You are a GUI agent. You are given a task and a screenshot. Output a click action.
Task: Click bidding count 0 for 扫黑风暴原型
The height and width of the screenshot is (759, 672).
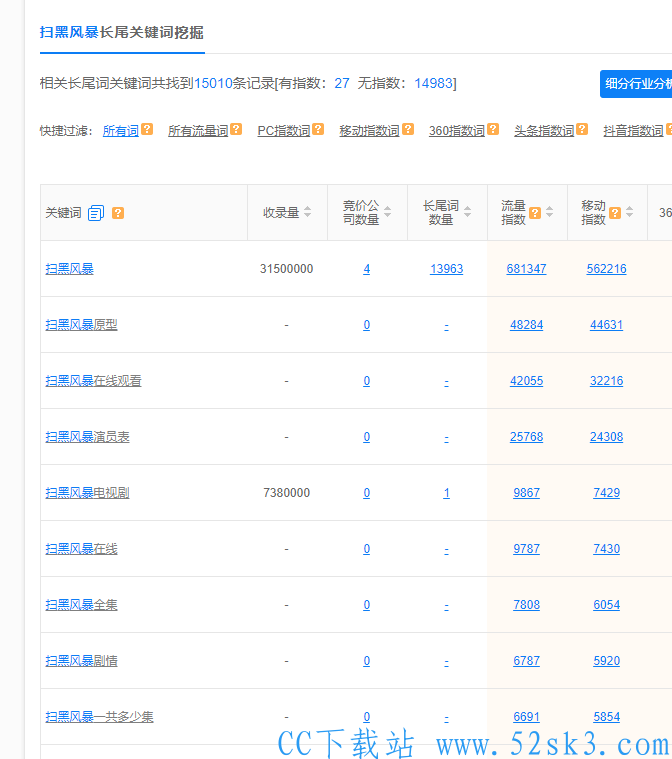(367, 325)
